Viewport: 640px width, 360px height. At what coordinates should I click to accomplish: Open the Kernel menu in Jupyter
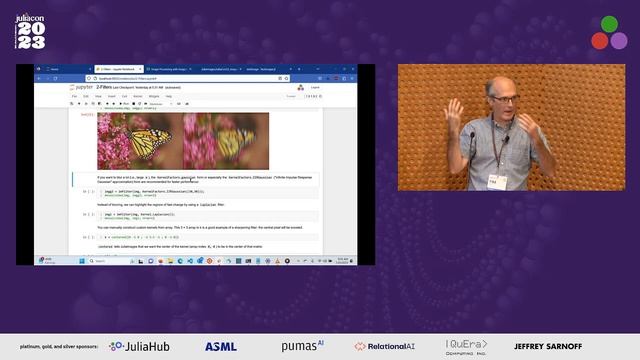[138, 96]
